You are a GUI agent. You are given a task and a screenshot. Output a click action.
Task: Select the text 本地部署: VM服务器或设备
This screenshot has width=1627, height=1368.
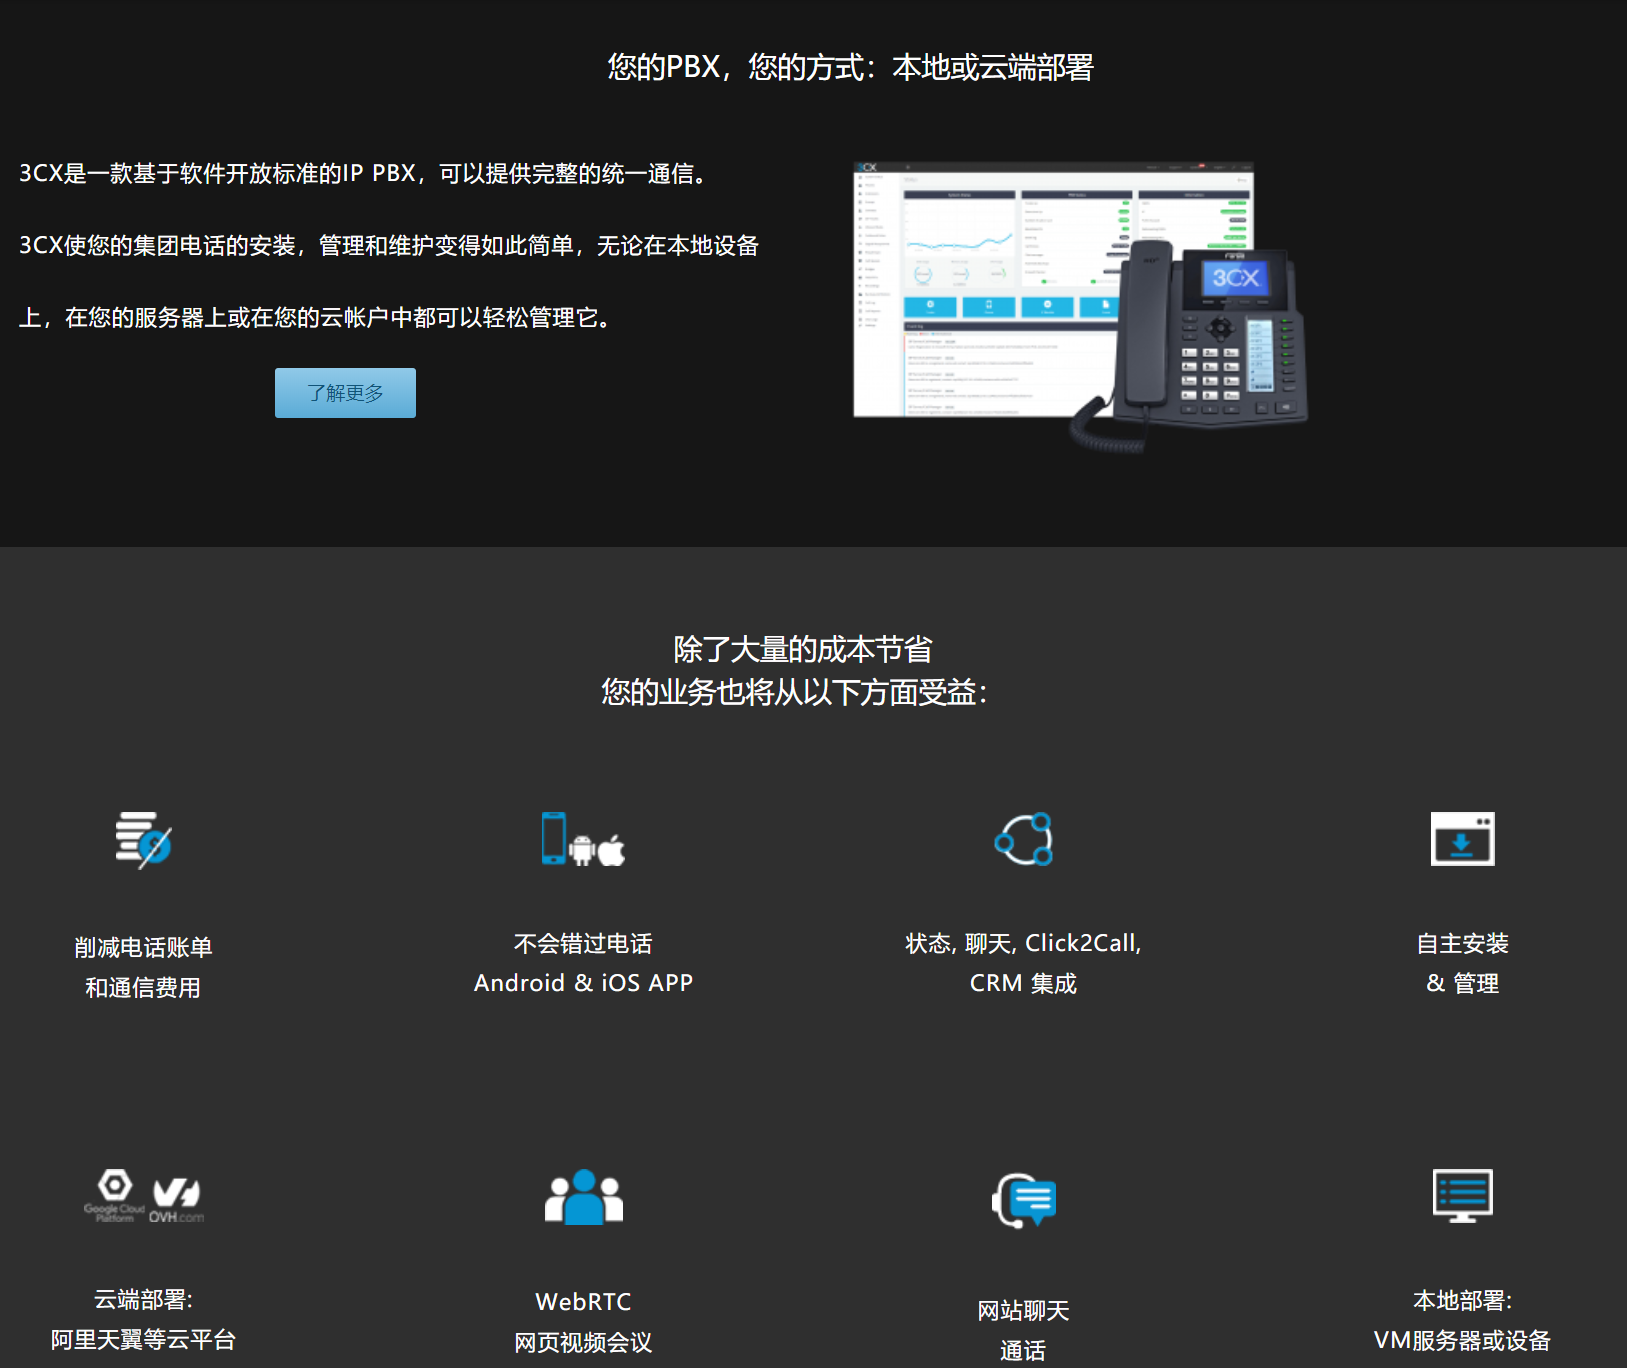tap(1462, 1320)
